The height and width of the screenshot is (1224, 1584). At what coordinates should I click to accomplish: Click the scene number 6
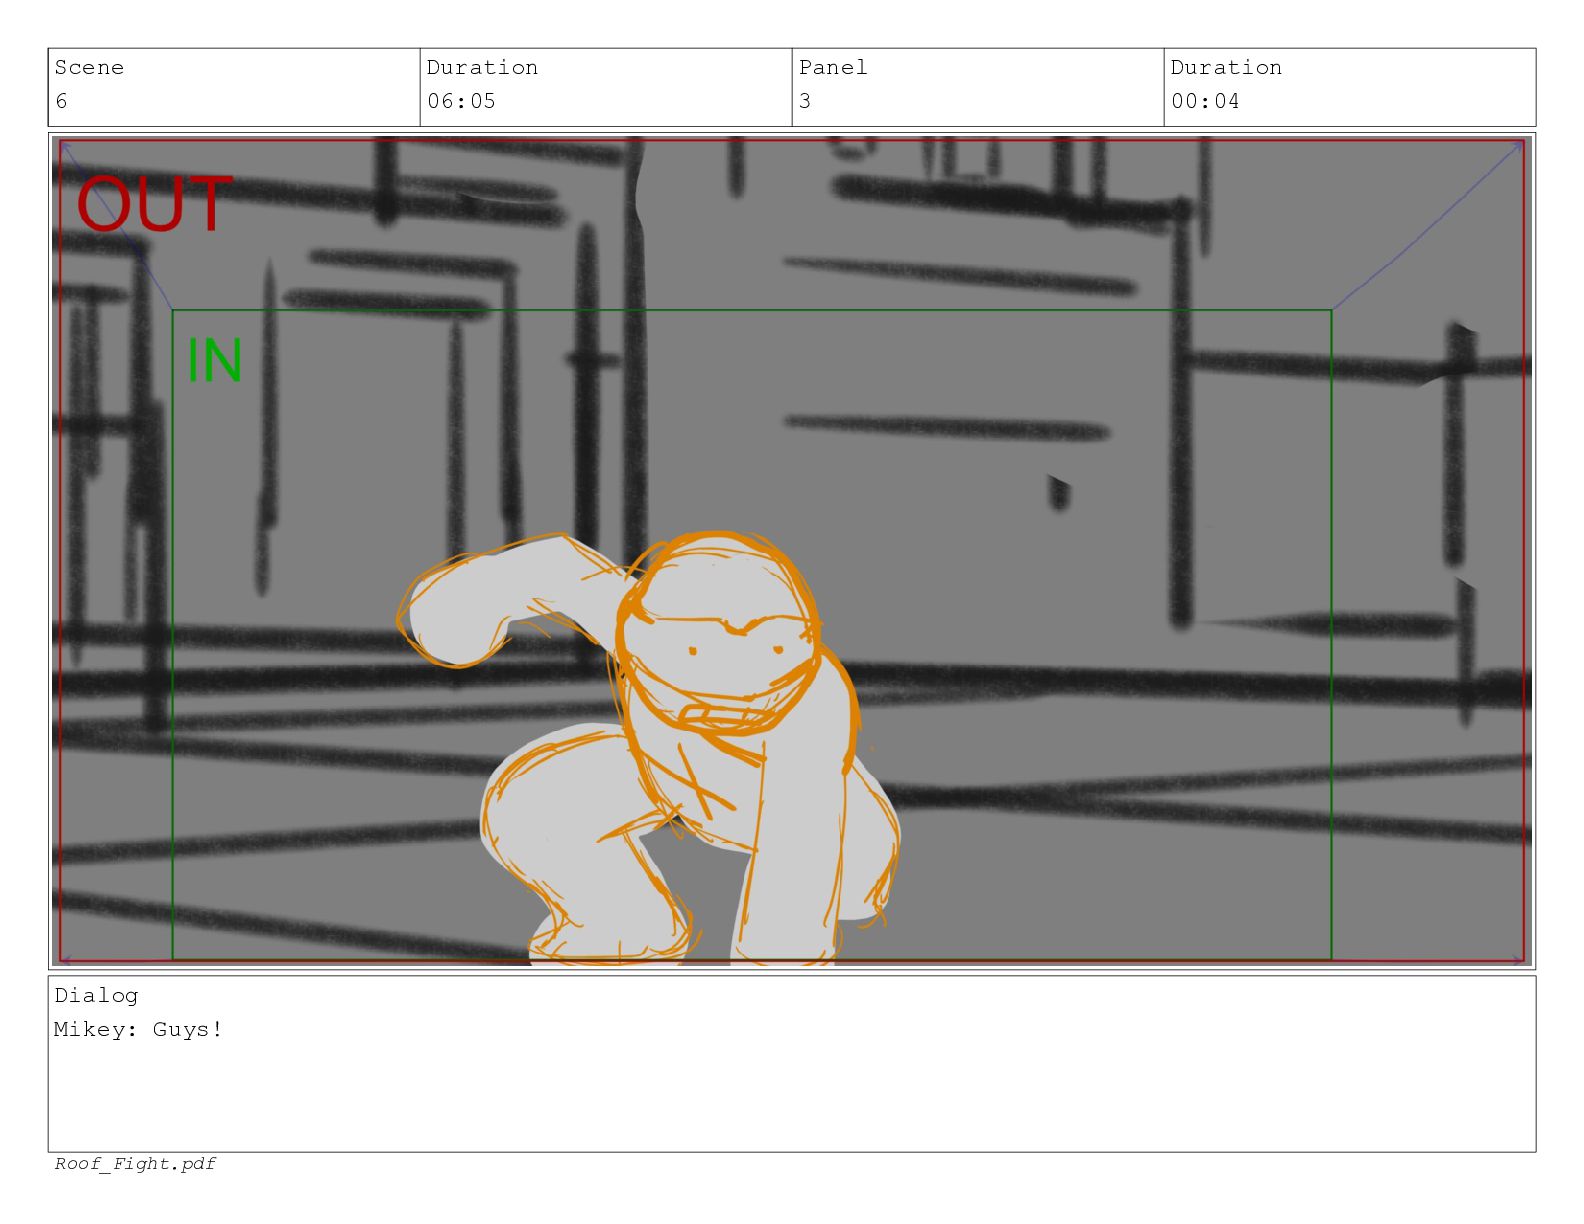61,101
